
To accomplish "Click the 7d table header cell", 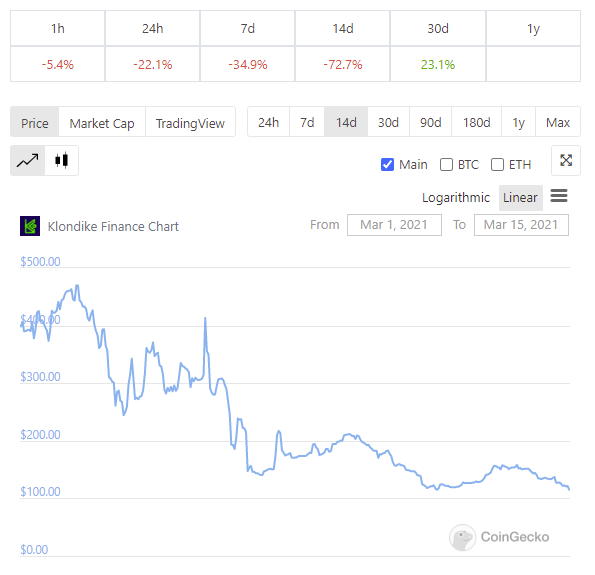I will [x=248, y=28].
